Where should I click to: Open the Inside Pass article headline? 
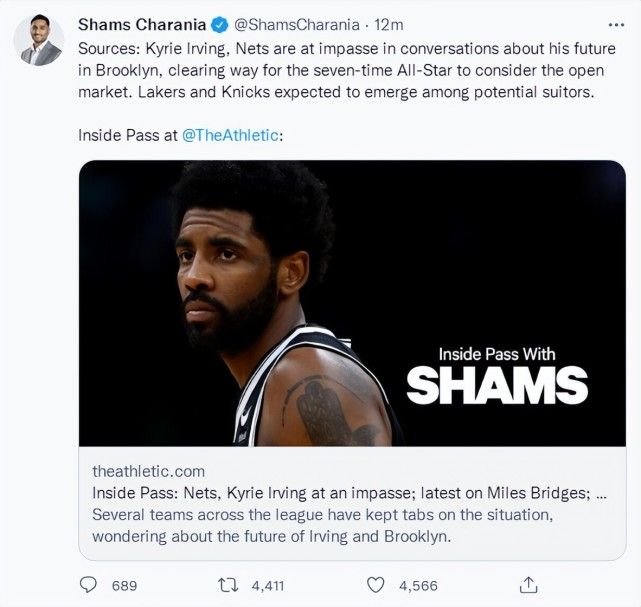tap(350, 493)
